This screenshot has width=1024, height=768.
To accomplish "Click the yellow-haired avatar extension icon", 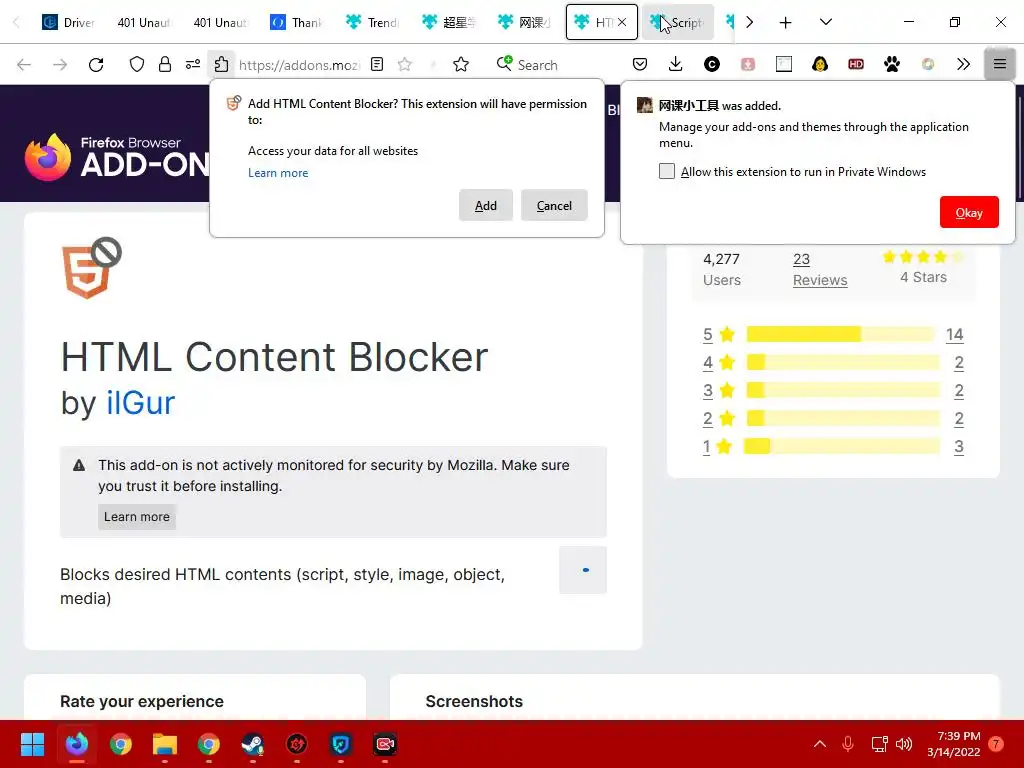I will [820, 64].
